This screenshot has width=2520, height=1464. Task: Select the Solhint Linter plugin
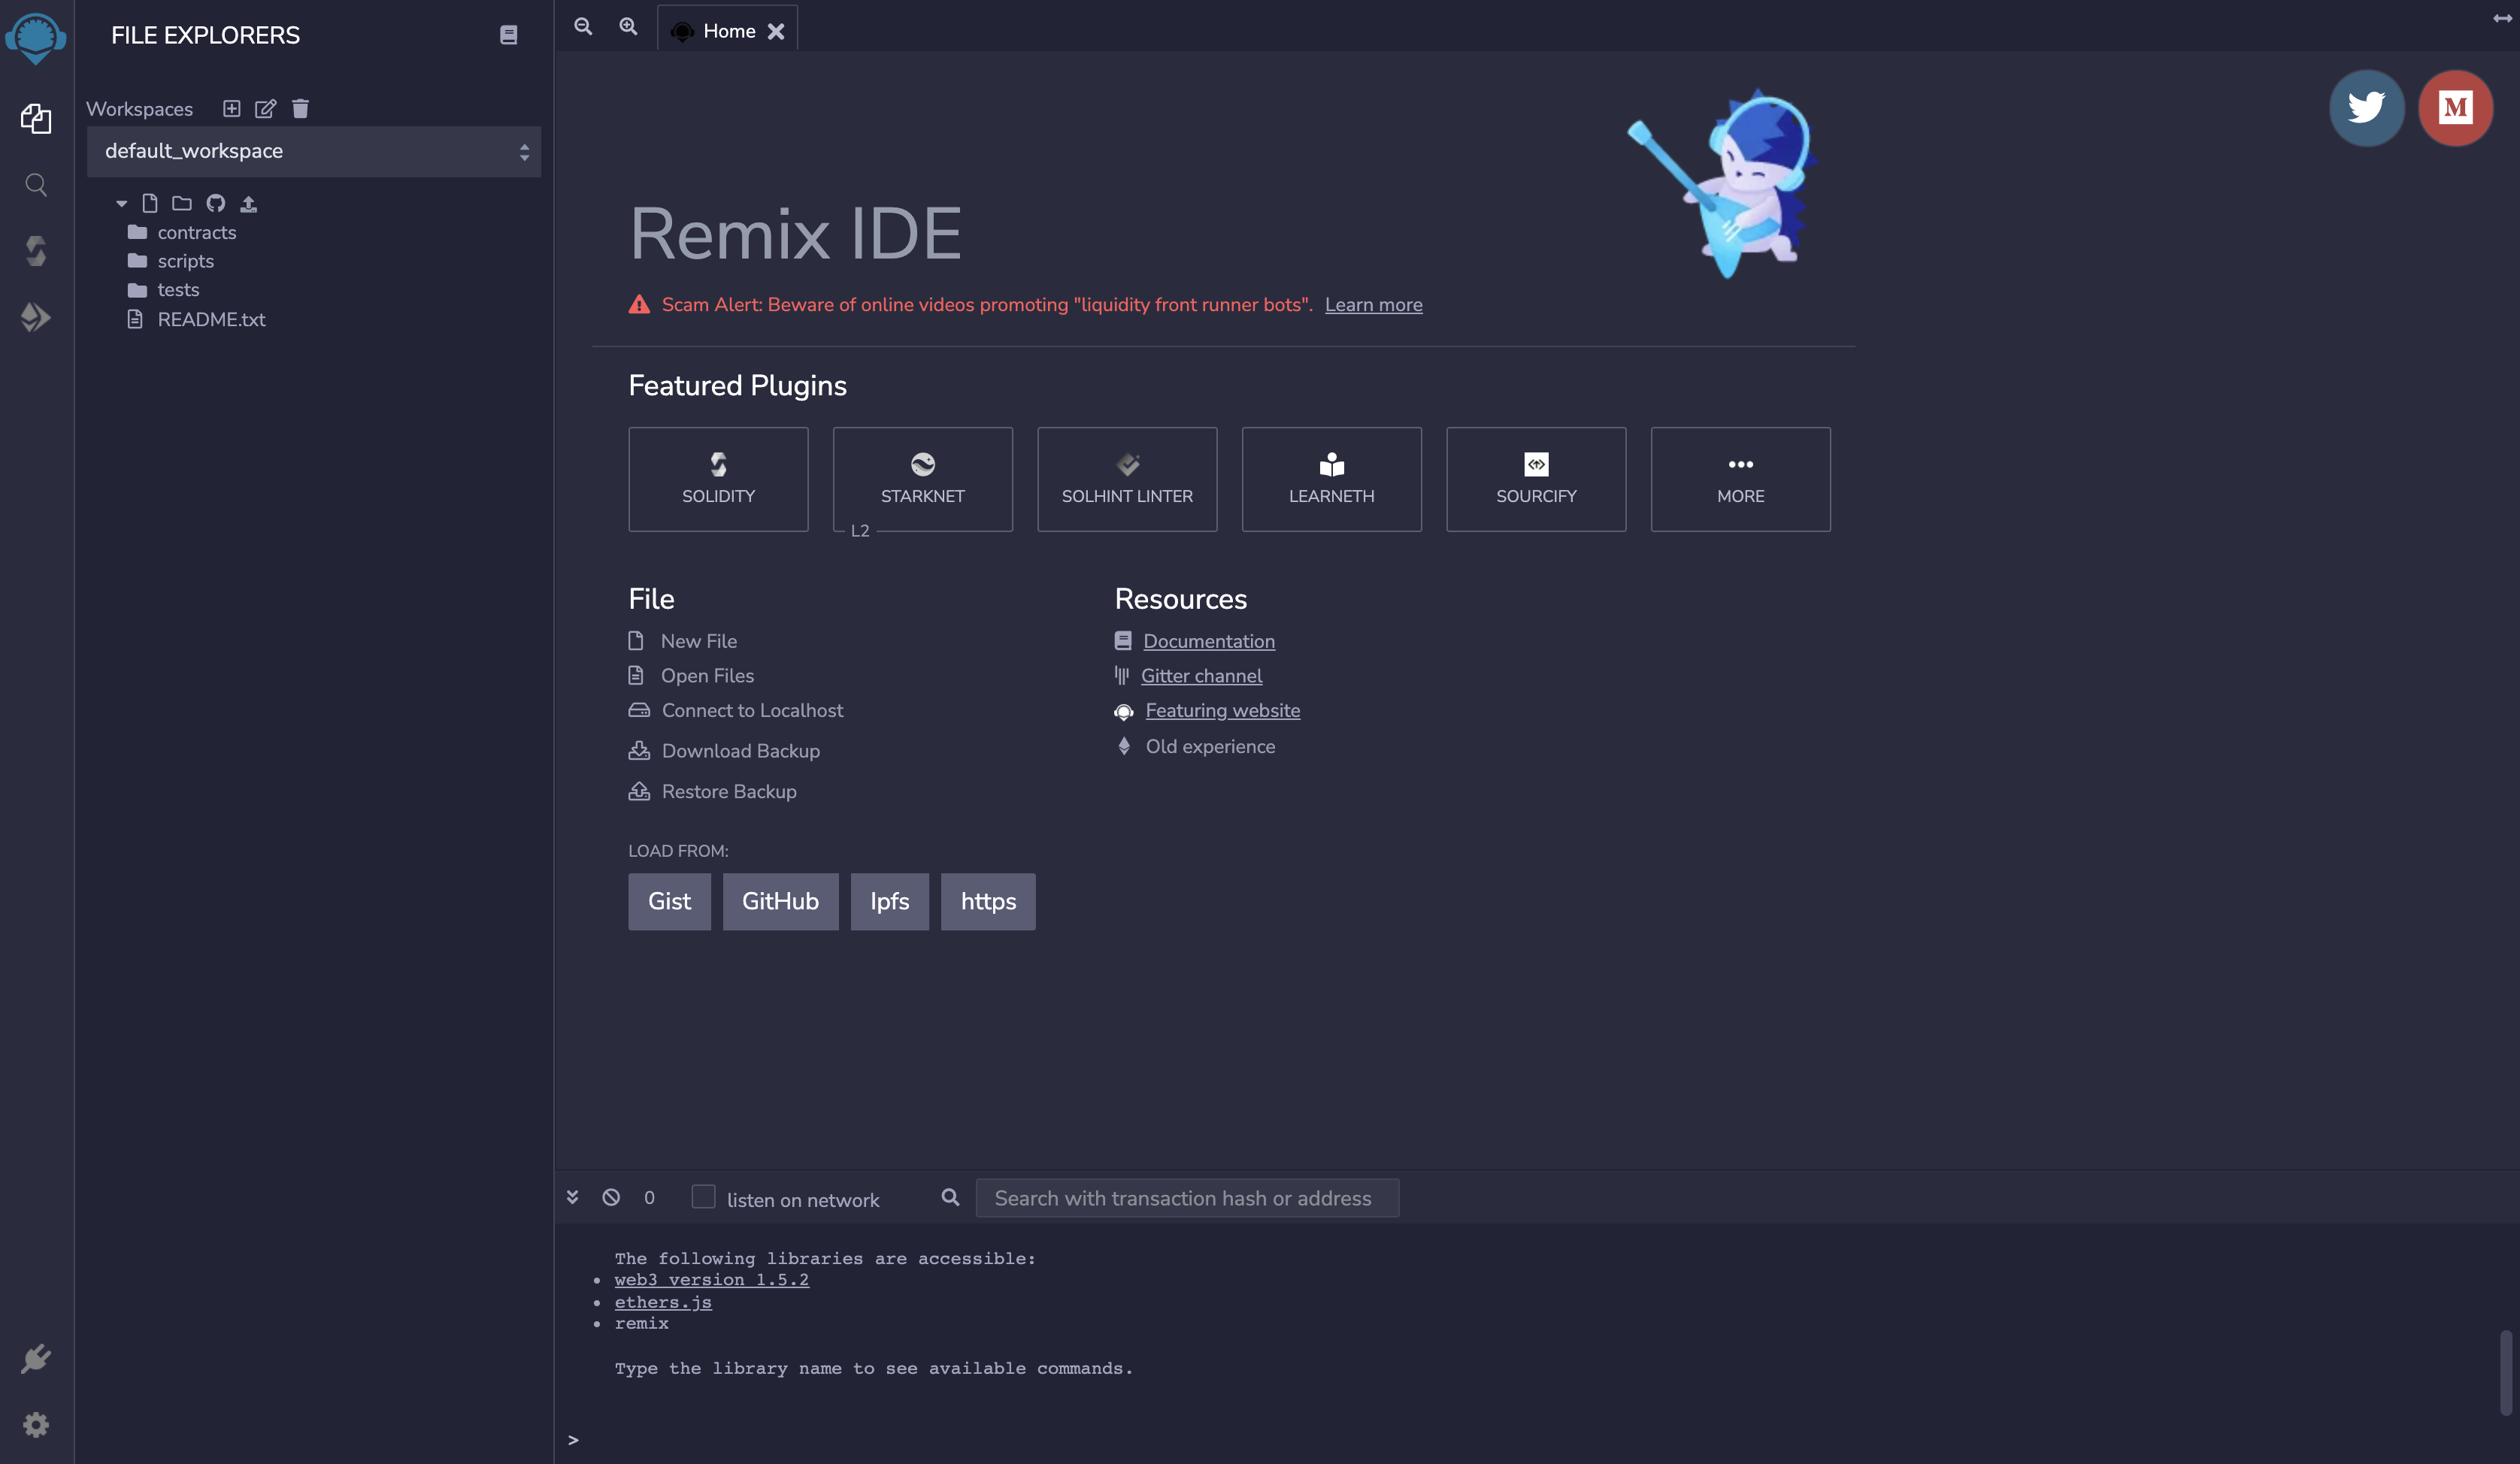1128,479
